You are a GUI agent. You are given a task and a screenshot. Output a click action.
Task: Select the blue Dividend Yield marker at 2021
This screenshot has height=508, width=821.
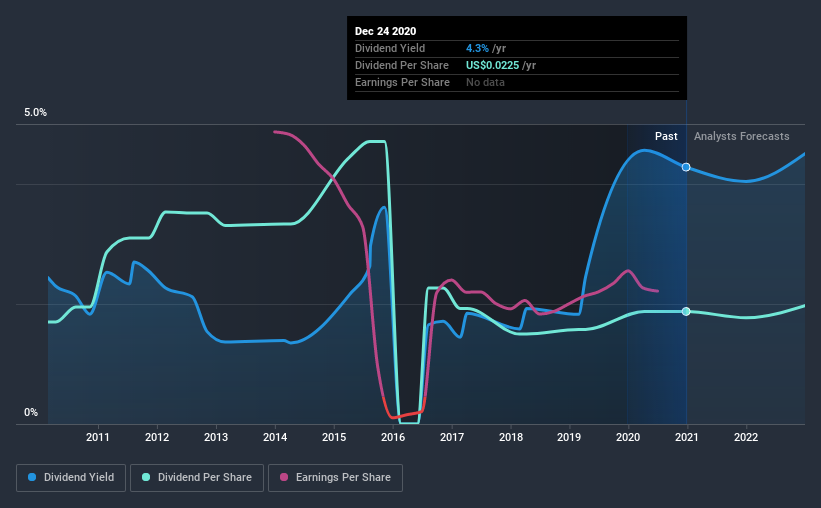686,167
